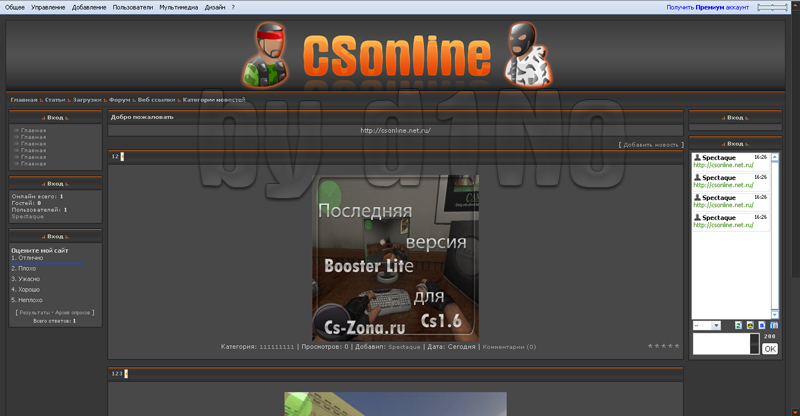
Task: Go to Статьи in site navigation
Action: pos(55,100)
